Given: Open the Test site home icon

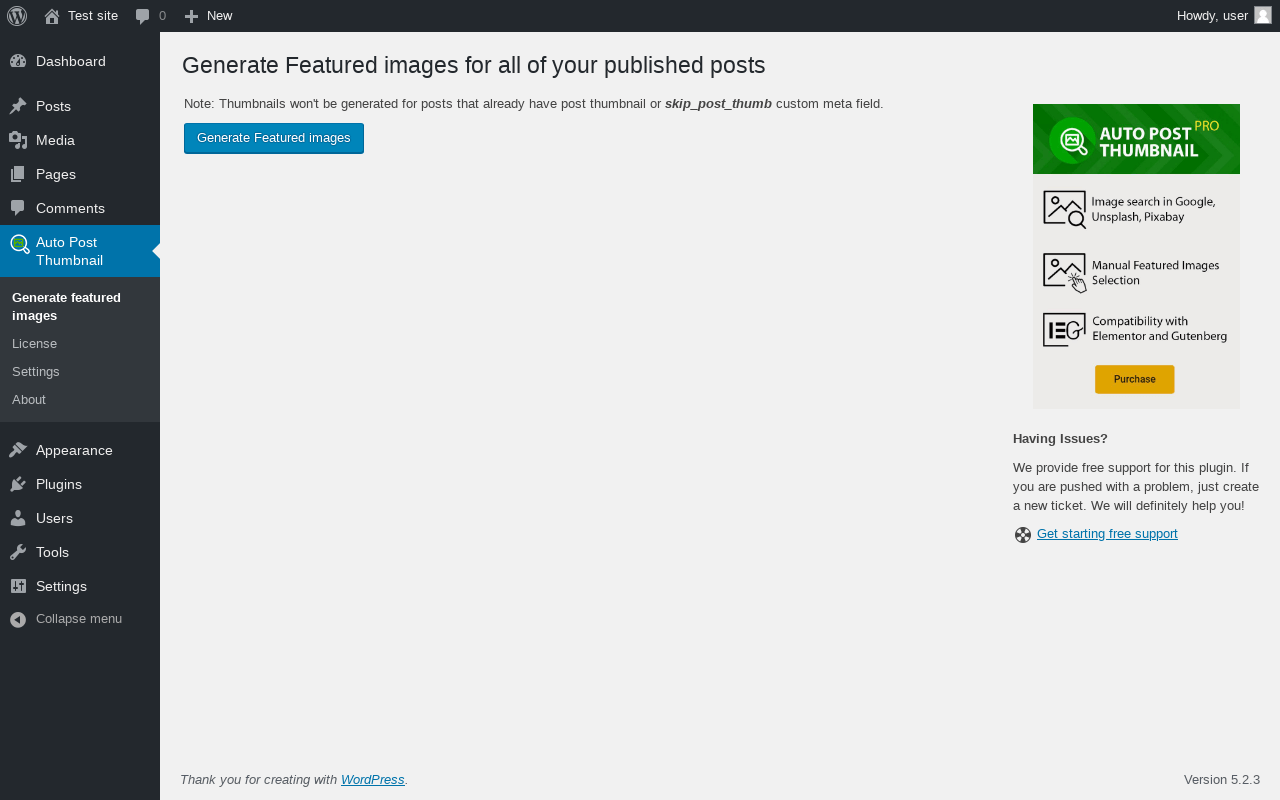Looking at the screenshot, I should [52, 16].
